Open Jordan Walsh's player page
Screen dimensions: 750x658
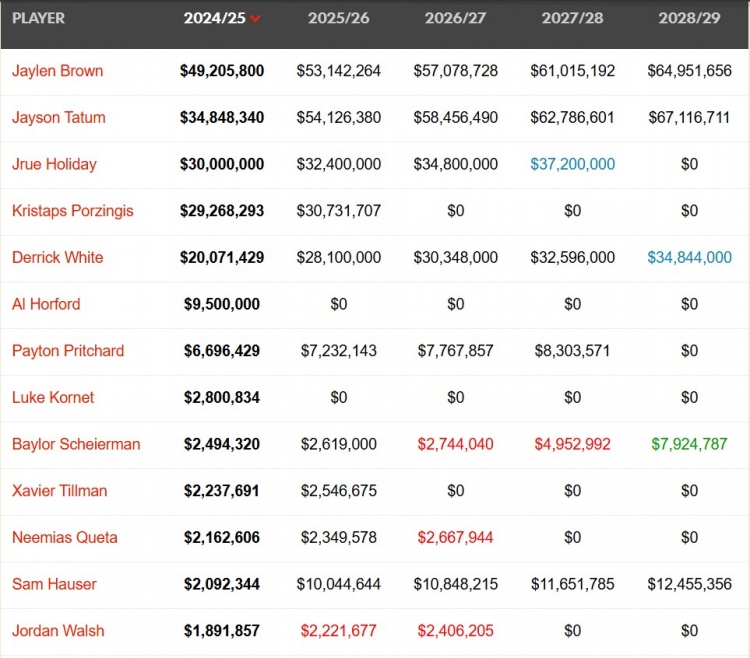tap(58, 631)
